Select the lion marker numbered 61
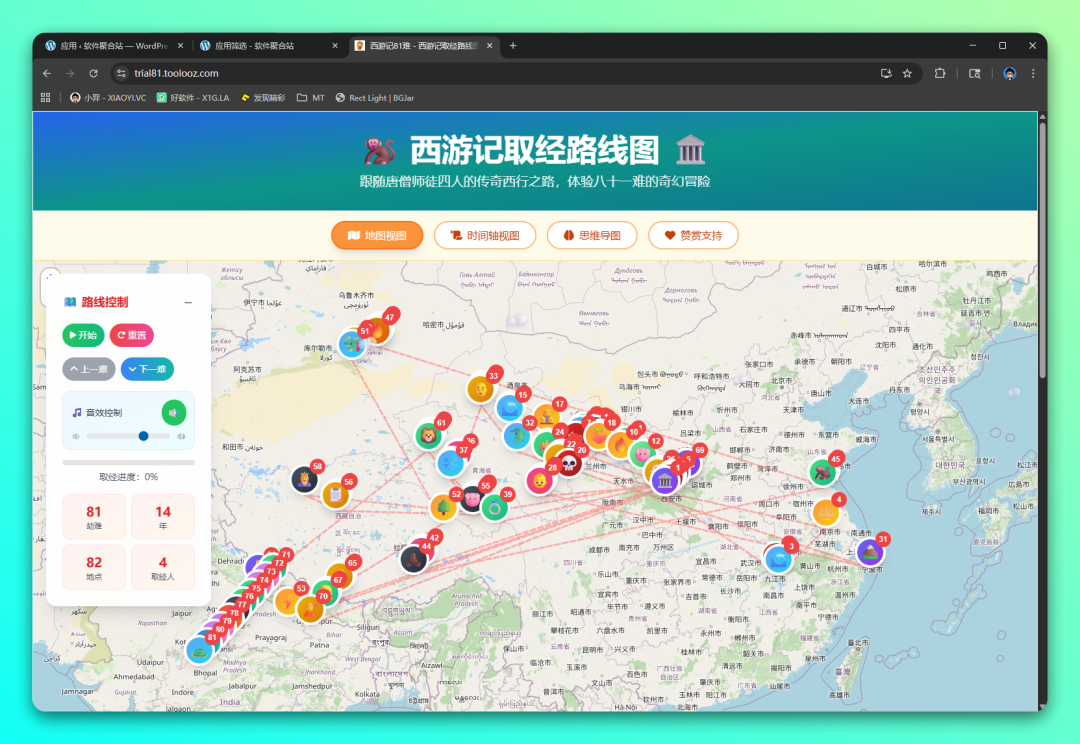 click(x=429, y=436)
